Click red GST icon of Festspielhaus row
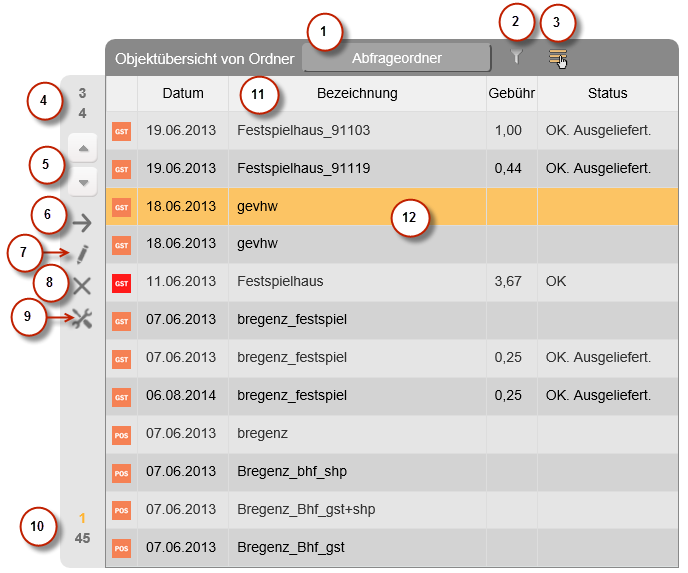This screenshot has height=573, width=688. tap(122, 283)
